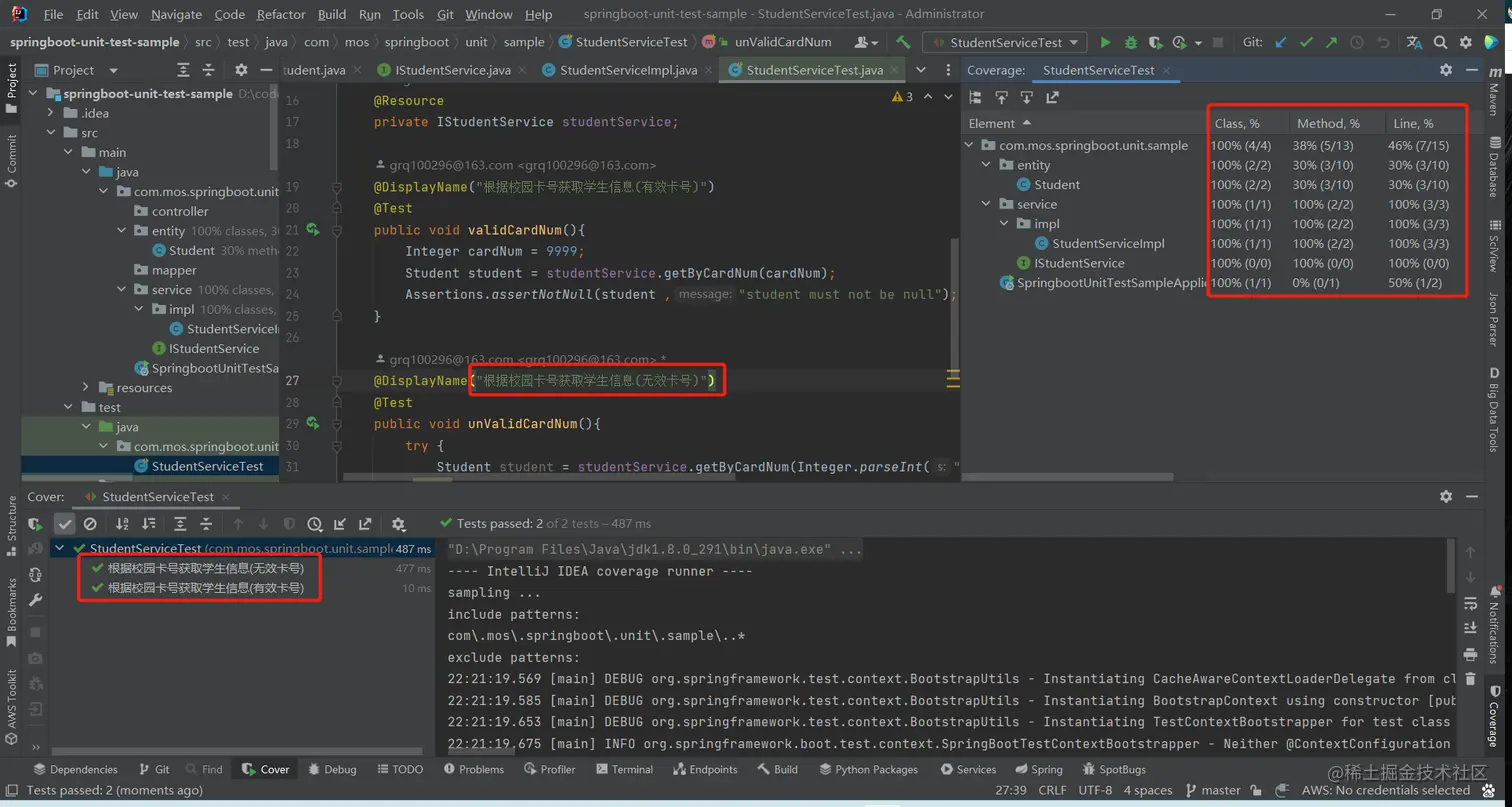Open the Tools menu
The image size is (1512, 807).
pyautogui.click(x=408, y=15)
